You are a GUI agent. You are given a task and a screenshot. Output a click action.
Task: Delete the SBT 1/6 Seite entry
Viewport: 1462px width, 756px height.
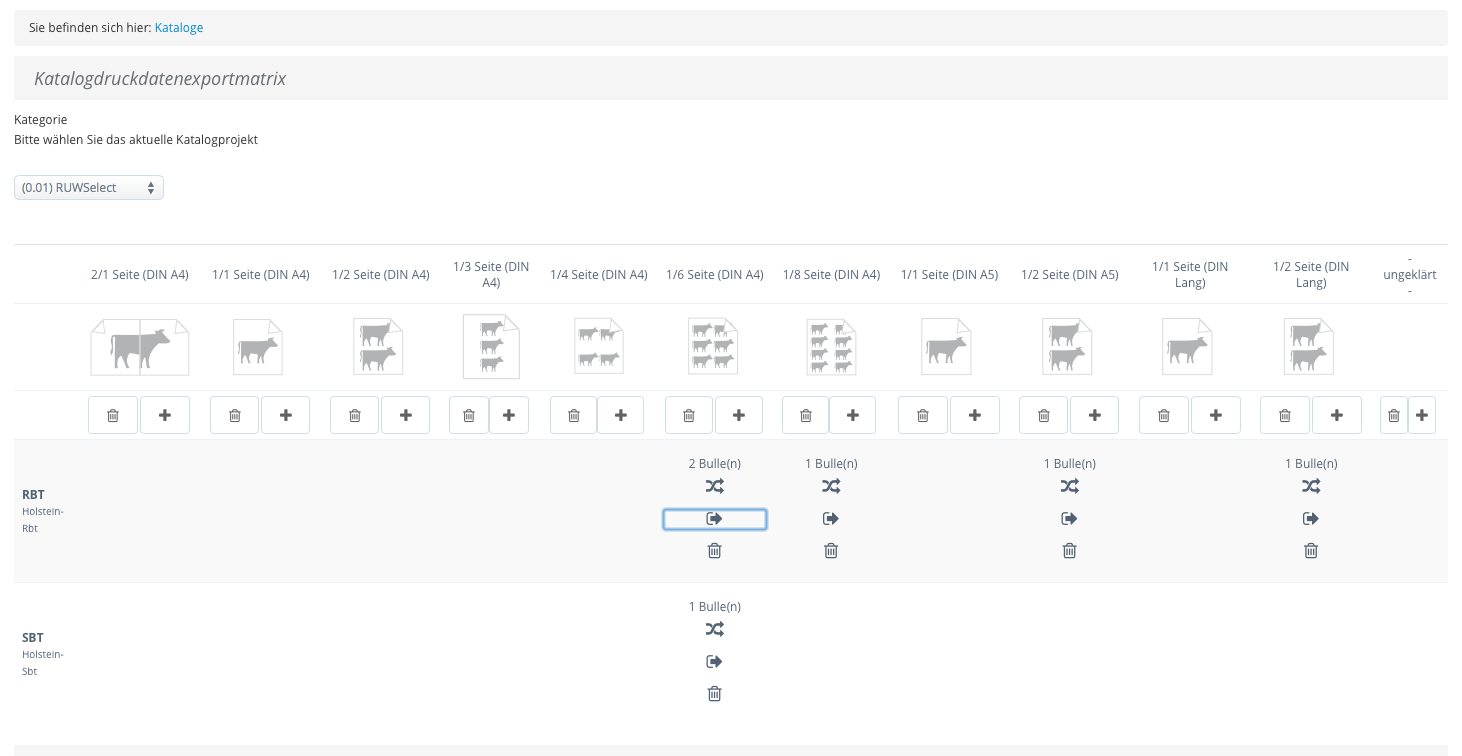[x=714, y=694]
